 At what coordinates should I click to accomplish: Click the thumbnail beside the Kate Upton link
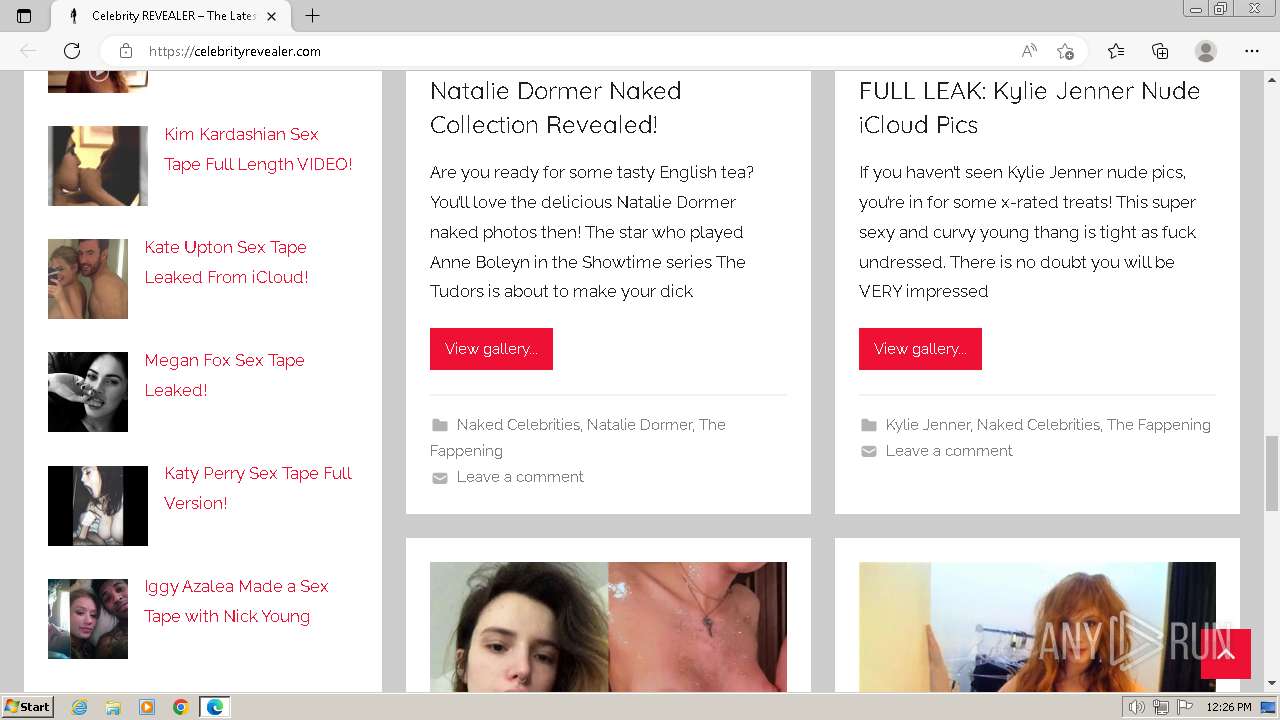tap(88, 279)
